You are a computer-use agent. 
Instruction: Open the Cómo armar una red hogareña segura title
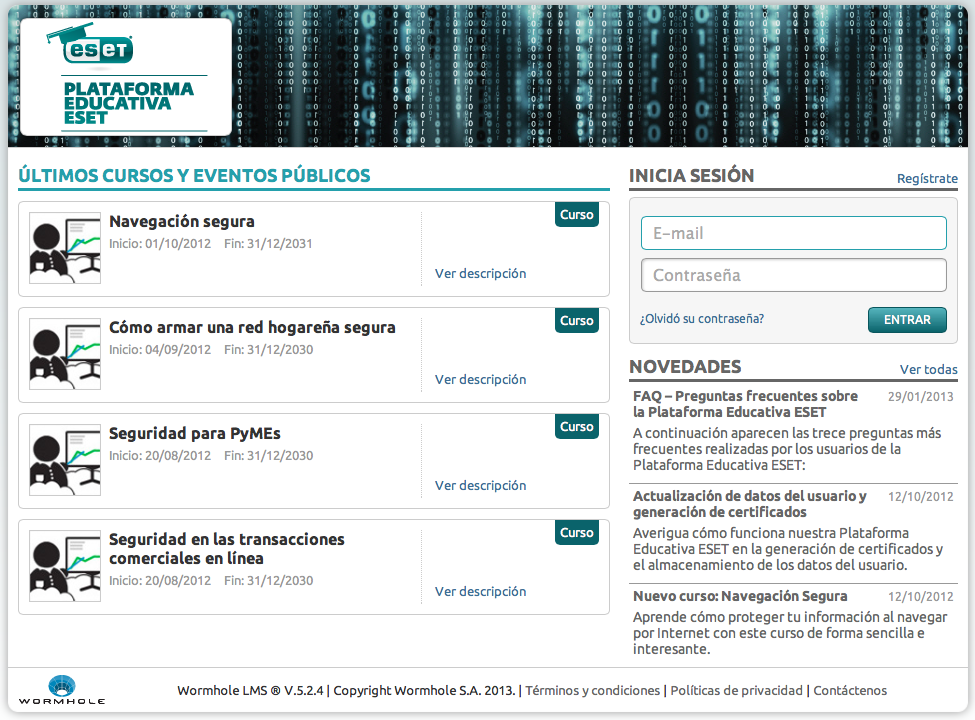(252, 328)
